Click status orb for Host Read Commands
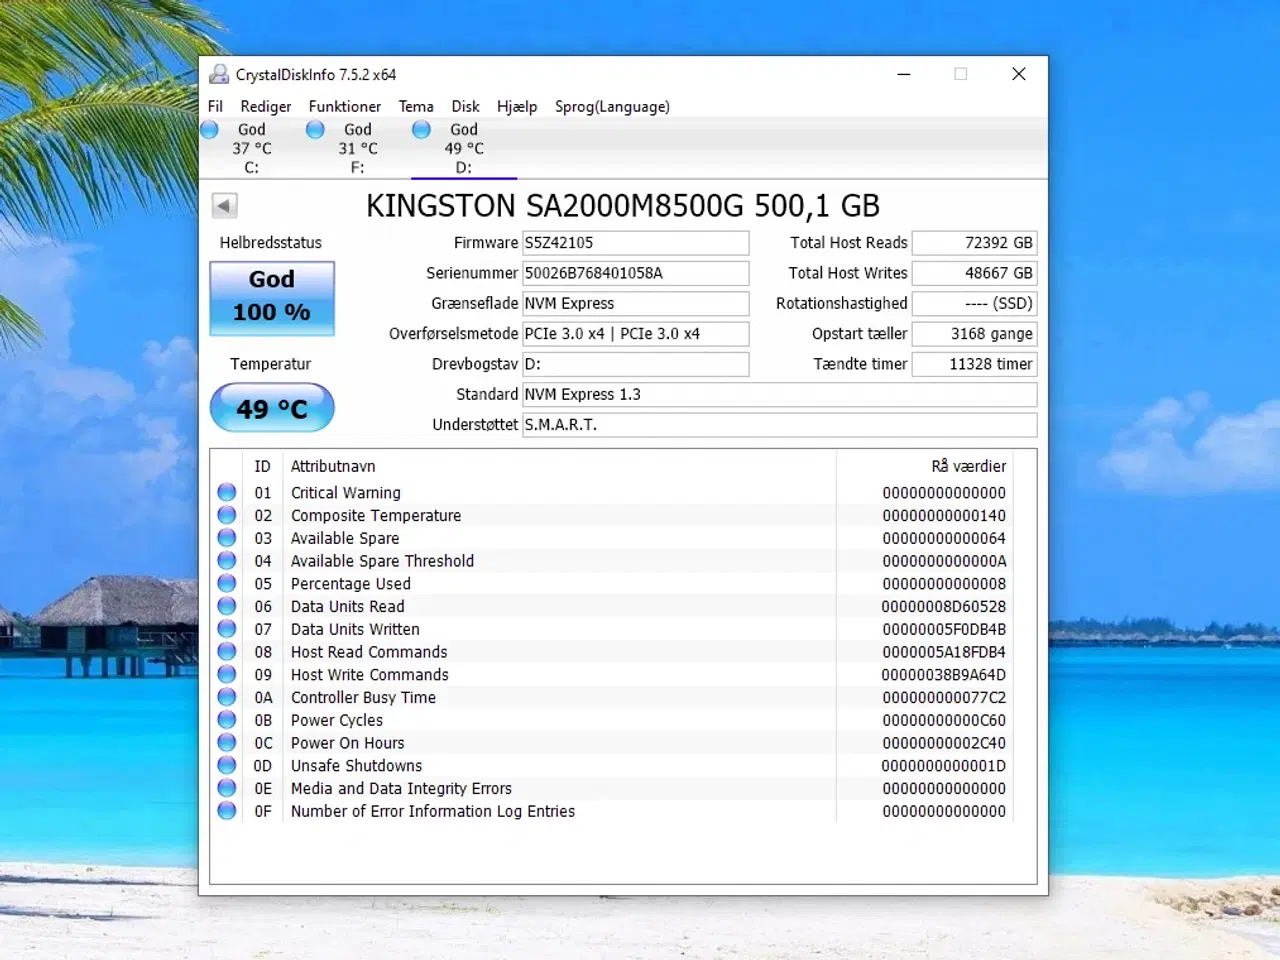 coord(227,652)
